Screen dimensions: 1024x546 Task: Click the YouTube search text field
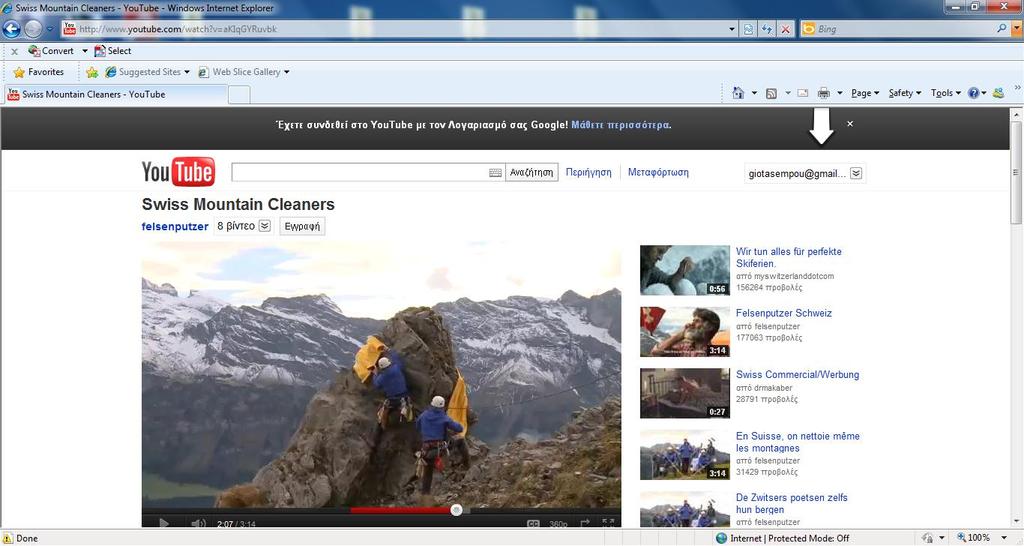pyautogui.click(x=359, y=172)
